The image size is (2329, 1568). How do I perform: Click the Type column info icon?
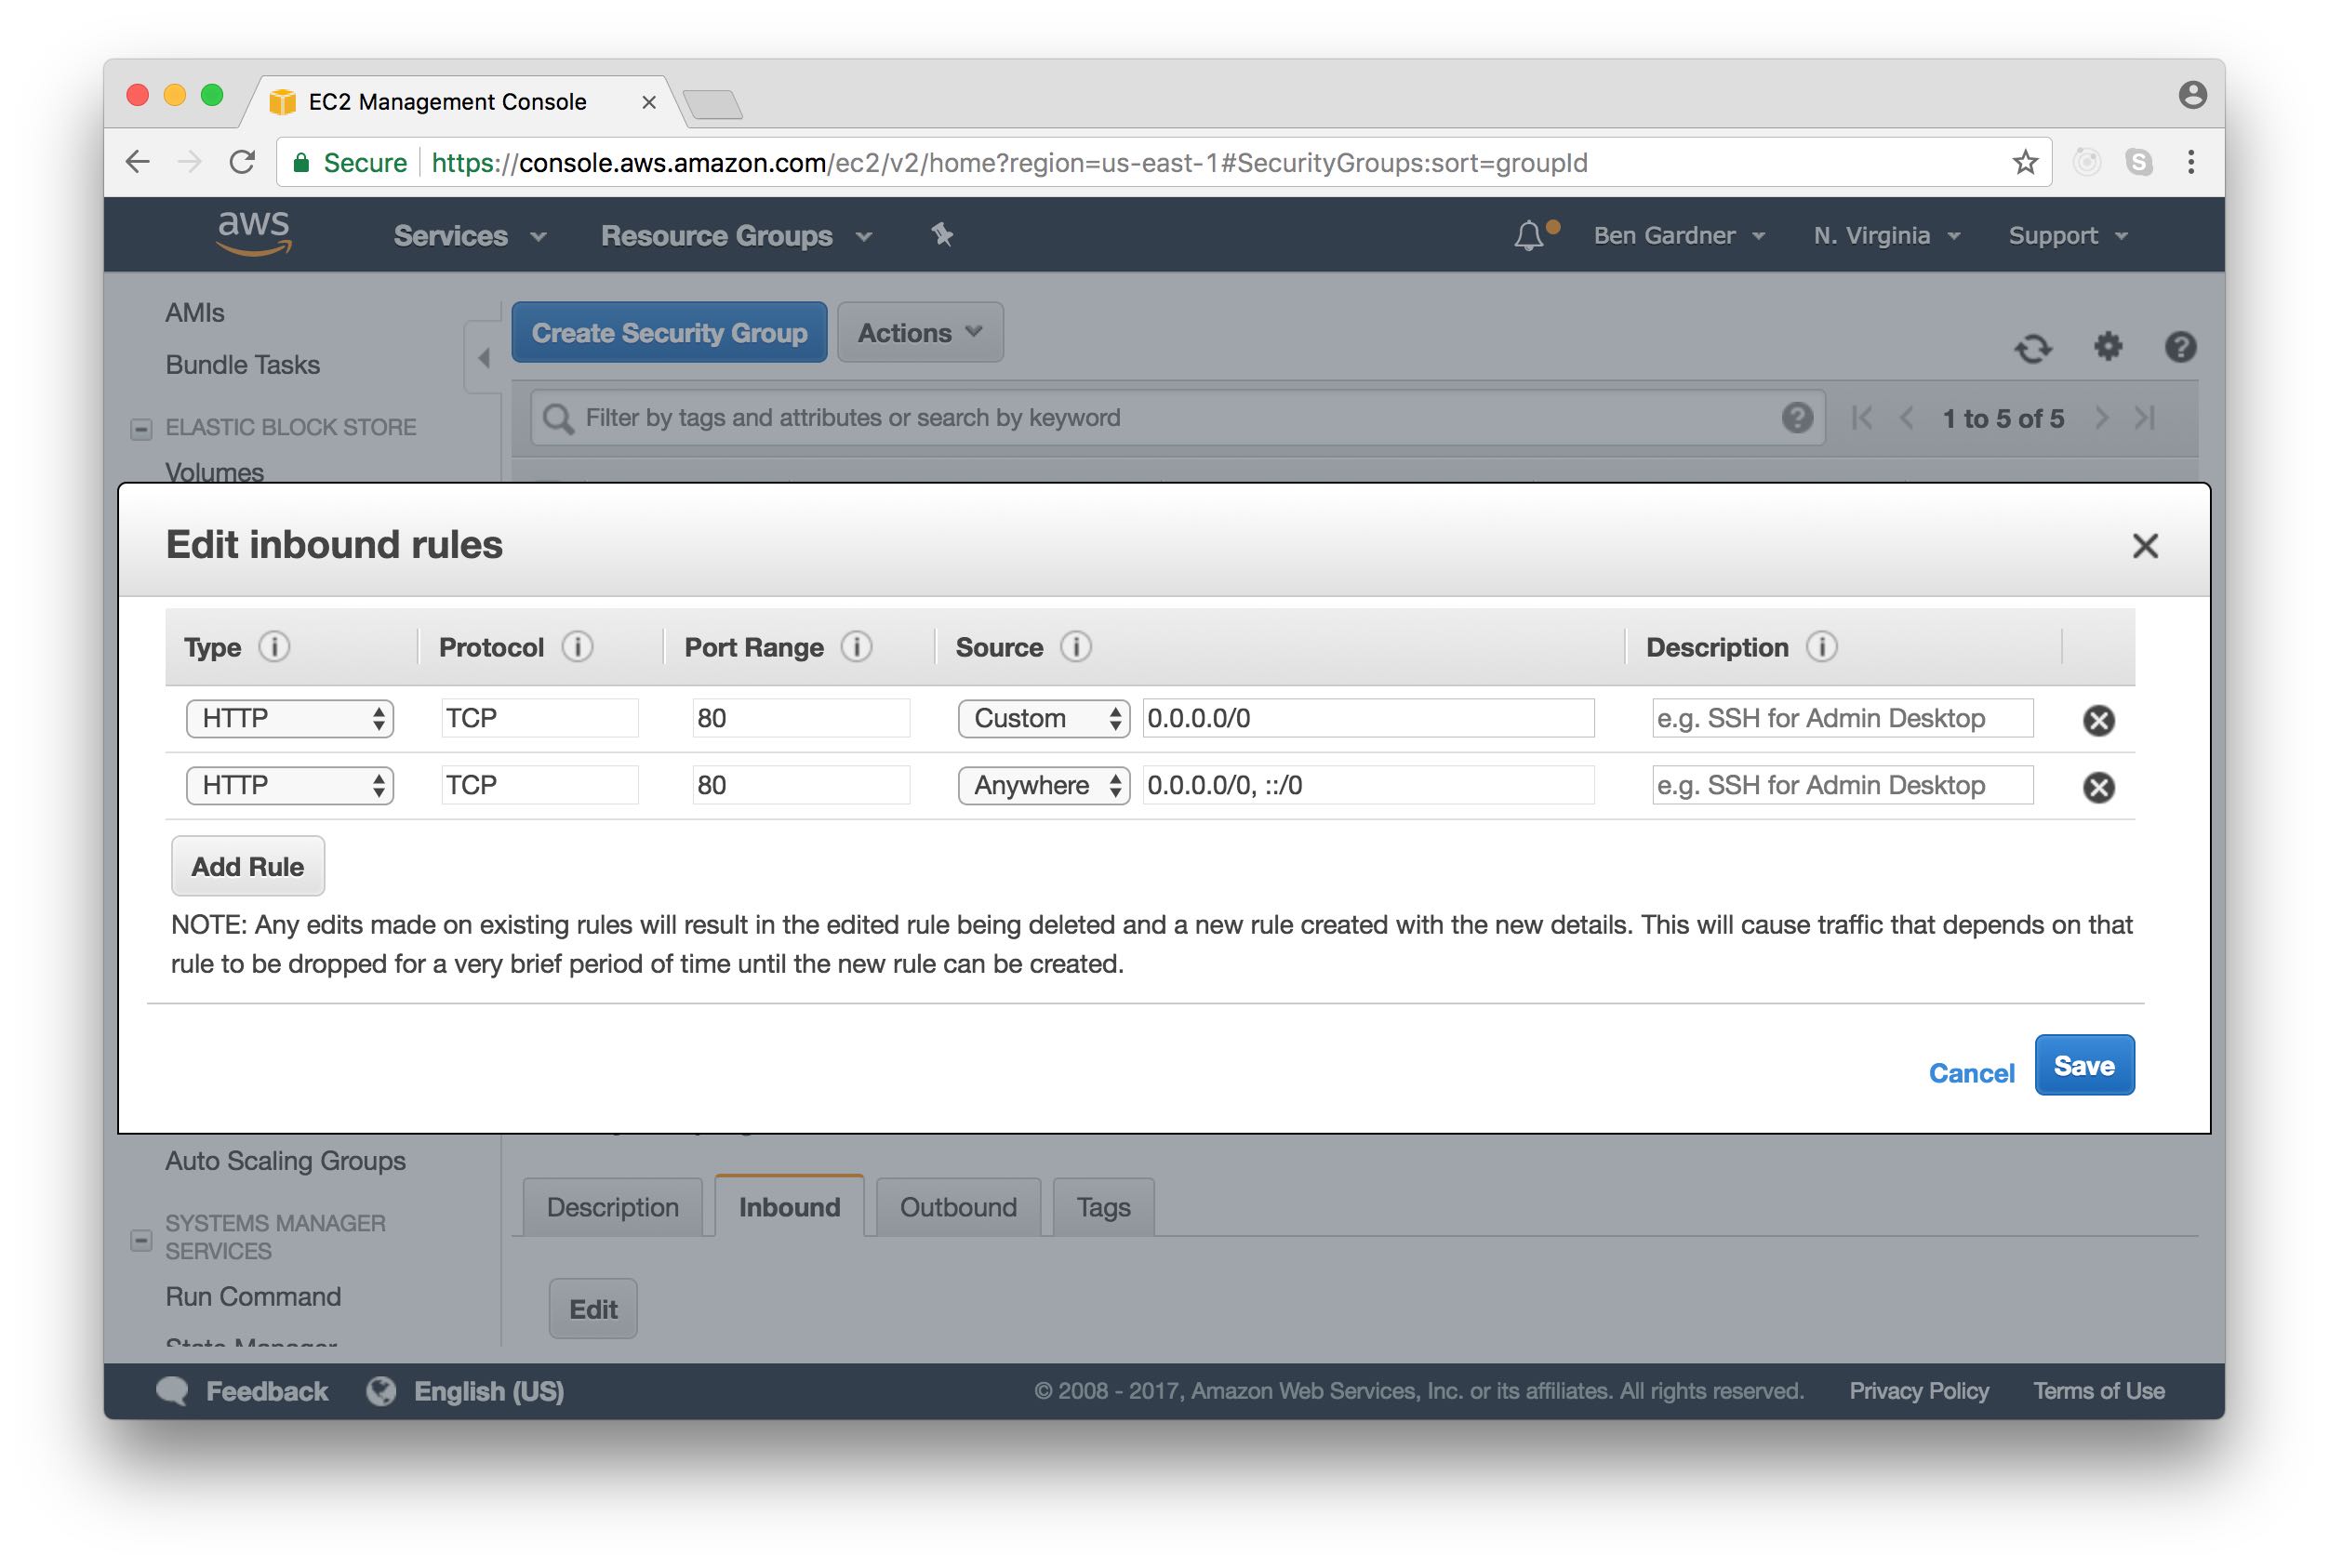click(x=274, y=647)
